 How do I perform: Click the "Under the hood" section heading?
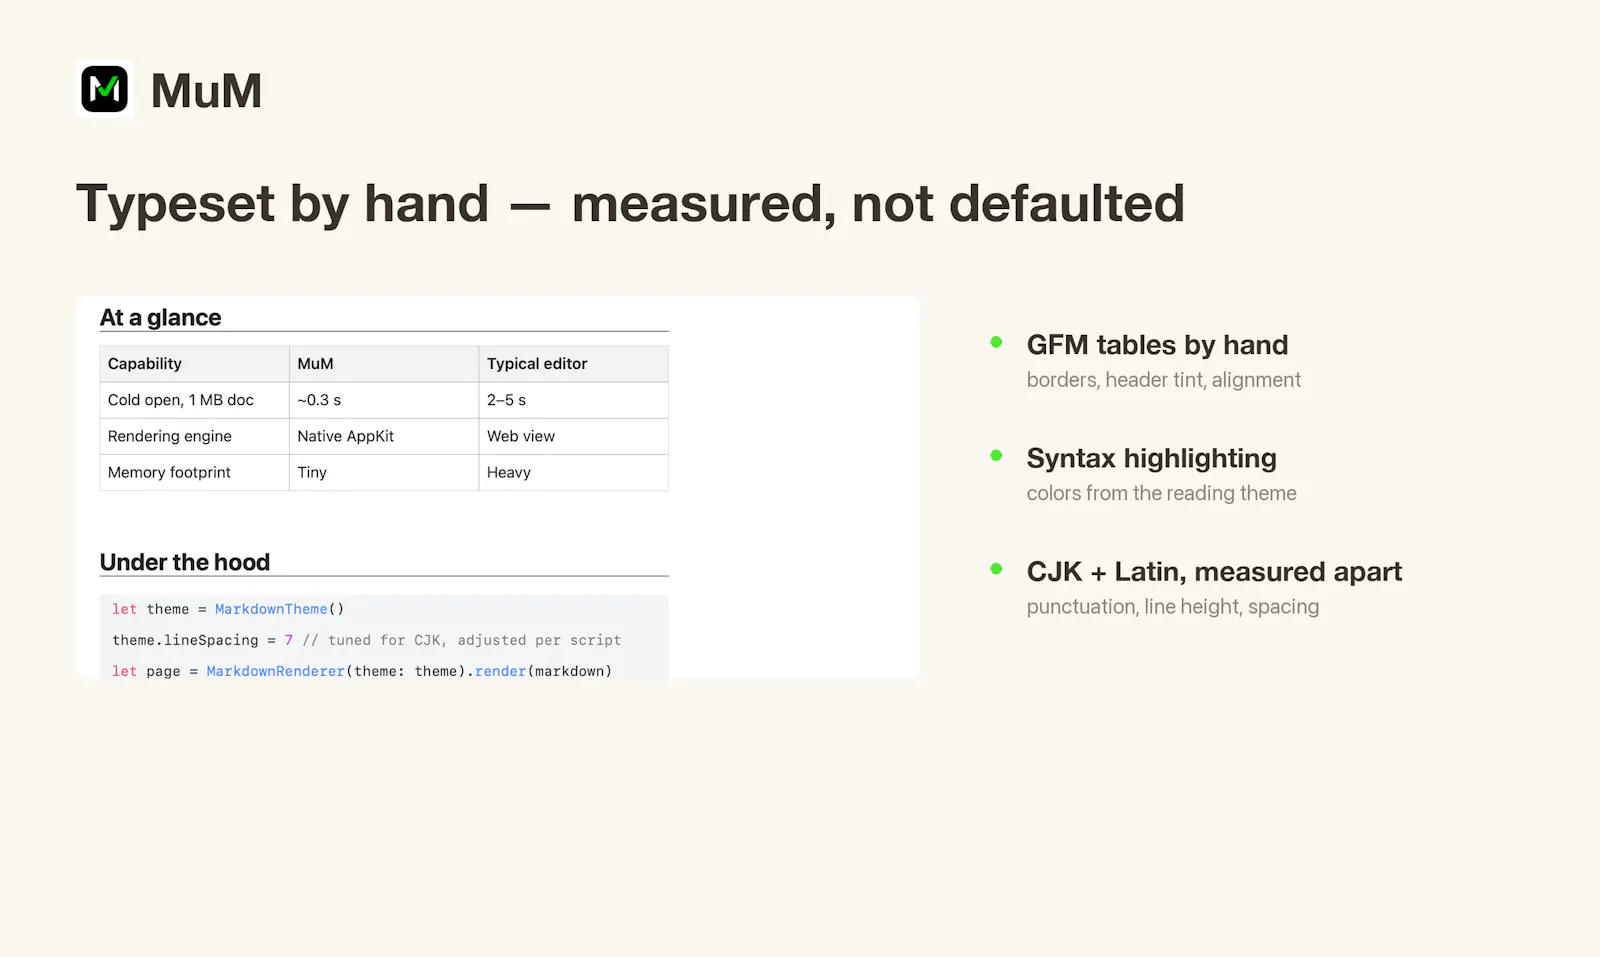pyautogui.click(x=185, y=562)
